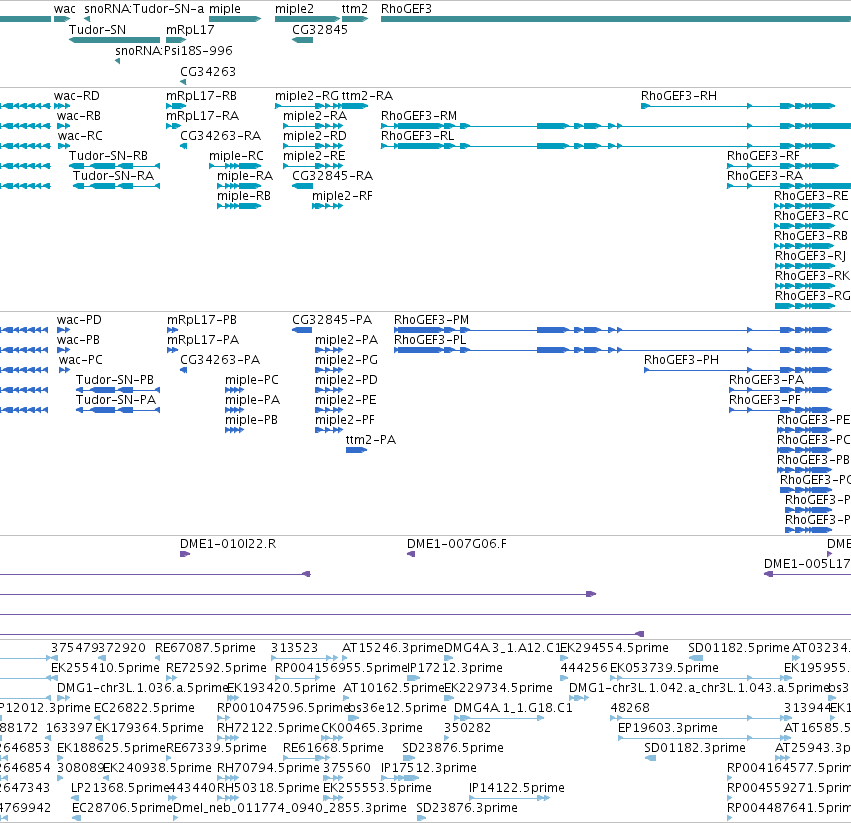Select EST LP21368.5prime

pos(75,798)
